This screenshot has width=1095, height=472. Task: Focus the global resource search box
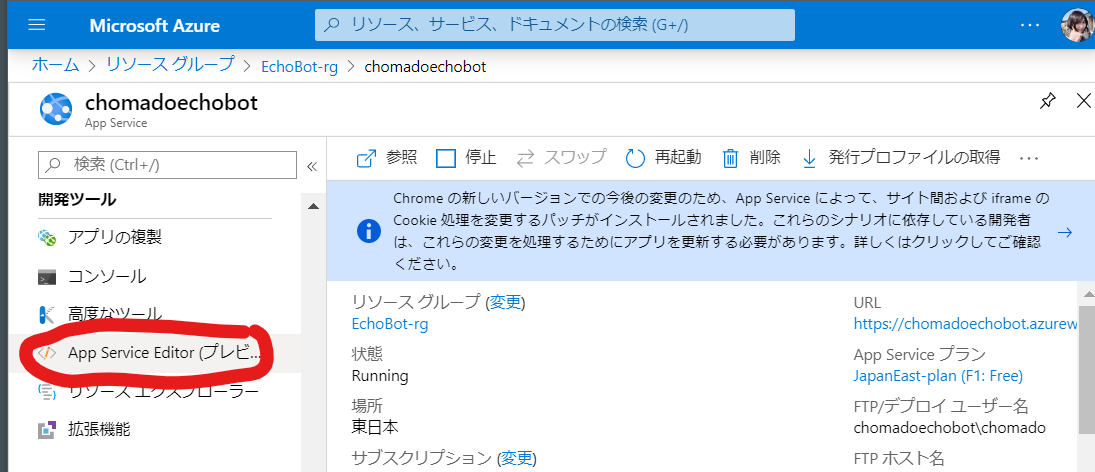(554, 25)
